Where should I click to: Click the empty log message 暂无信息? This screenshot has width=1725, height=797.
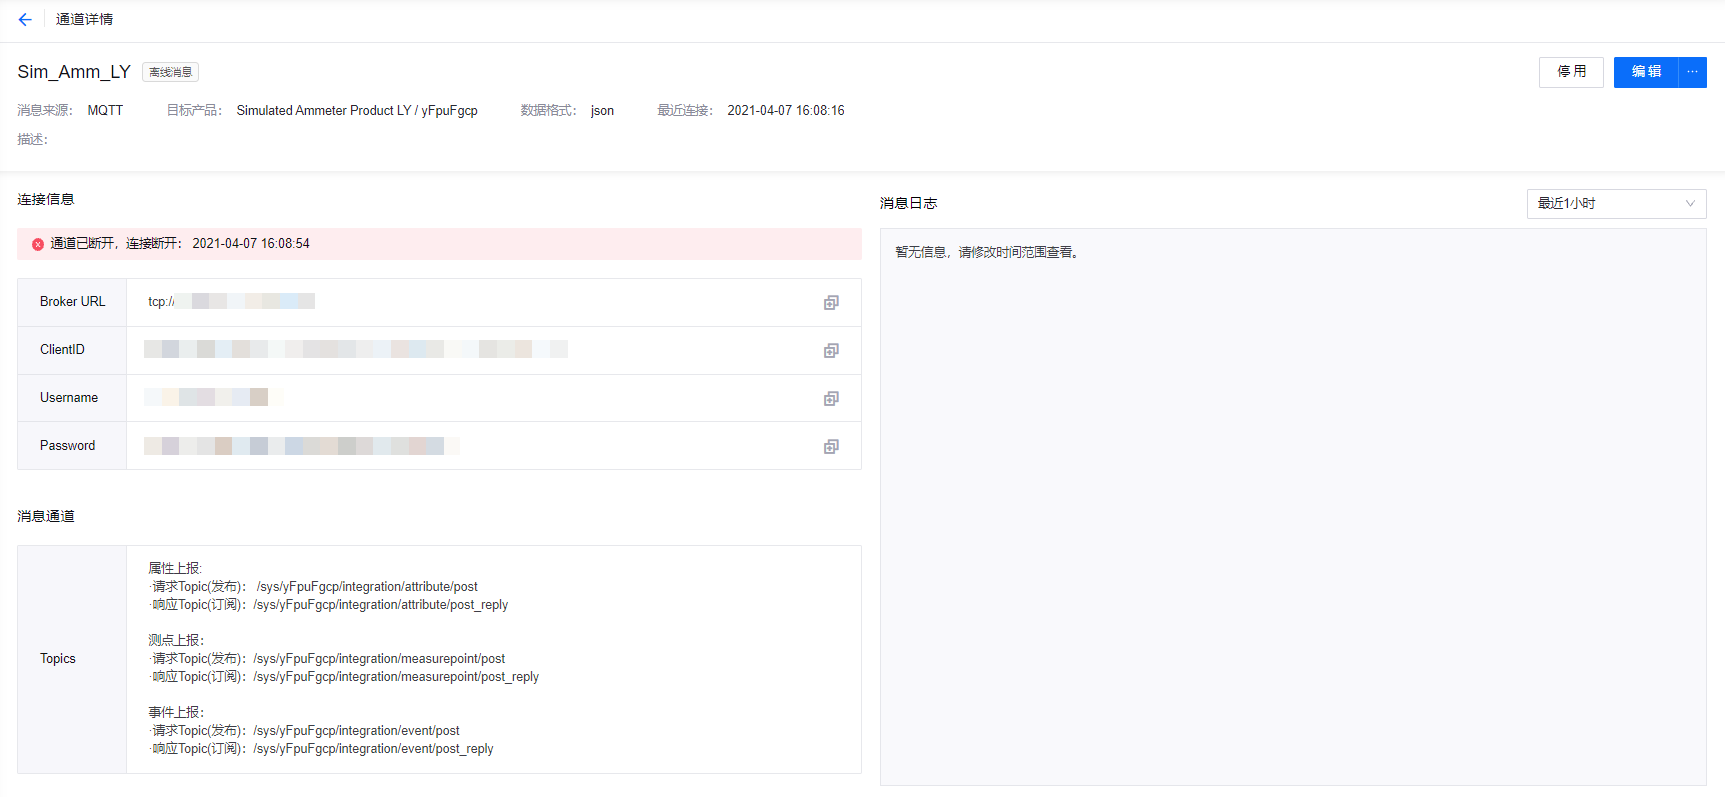click(987, 252)
